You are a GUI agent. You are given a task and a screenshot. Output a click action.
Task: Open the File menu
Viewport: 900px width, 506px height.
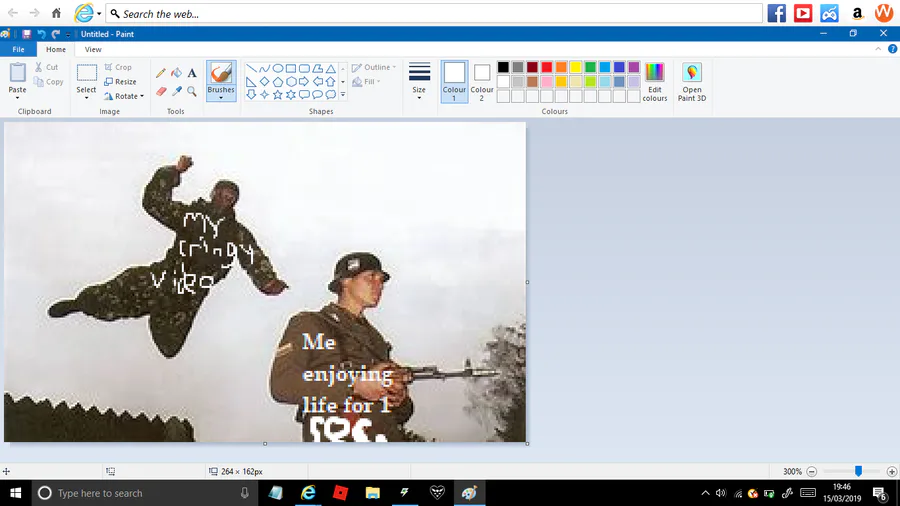[x=18, y=49]
